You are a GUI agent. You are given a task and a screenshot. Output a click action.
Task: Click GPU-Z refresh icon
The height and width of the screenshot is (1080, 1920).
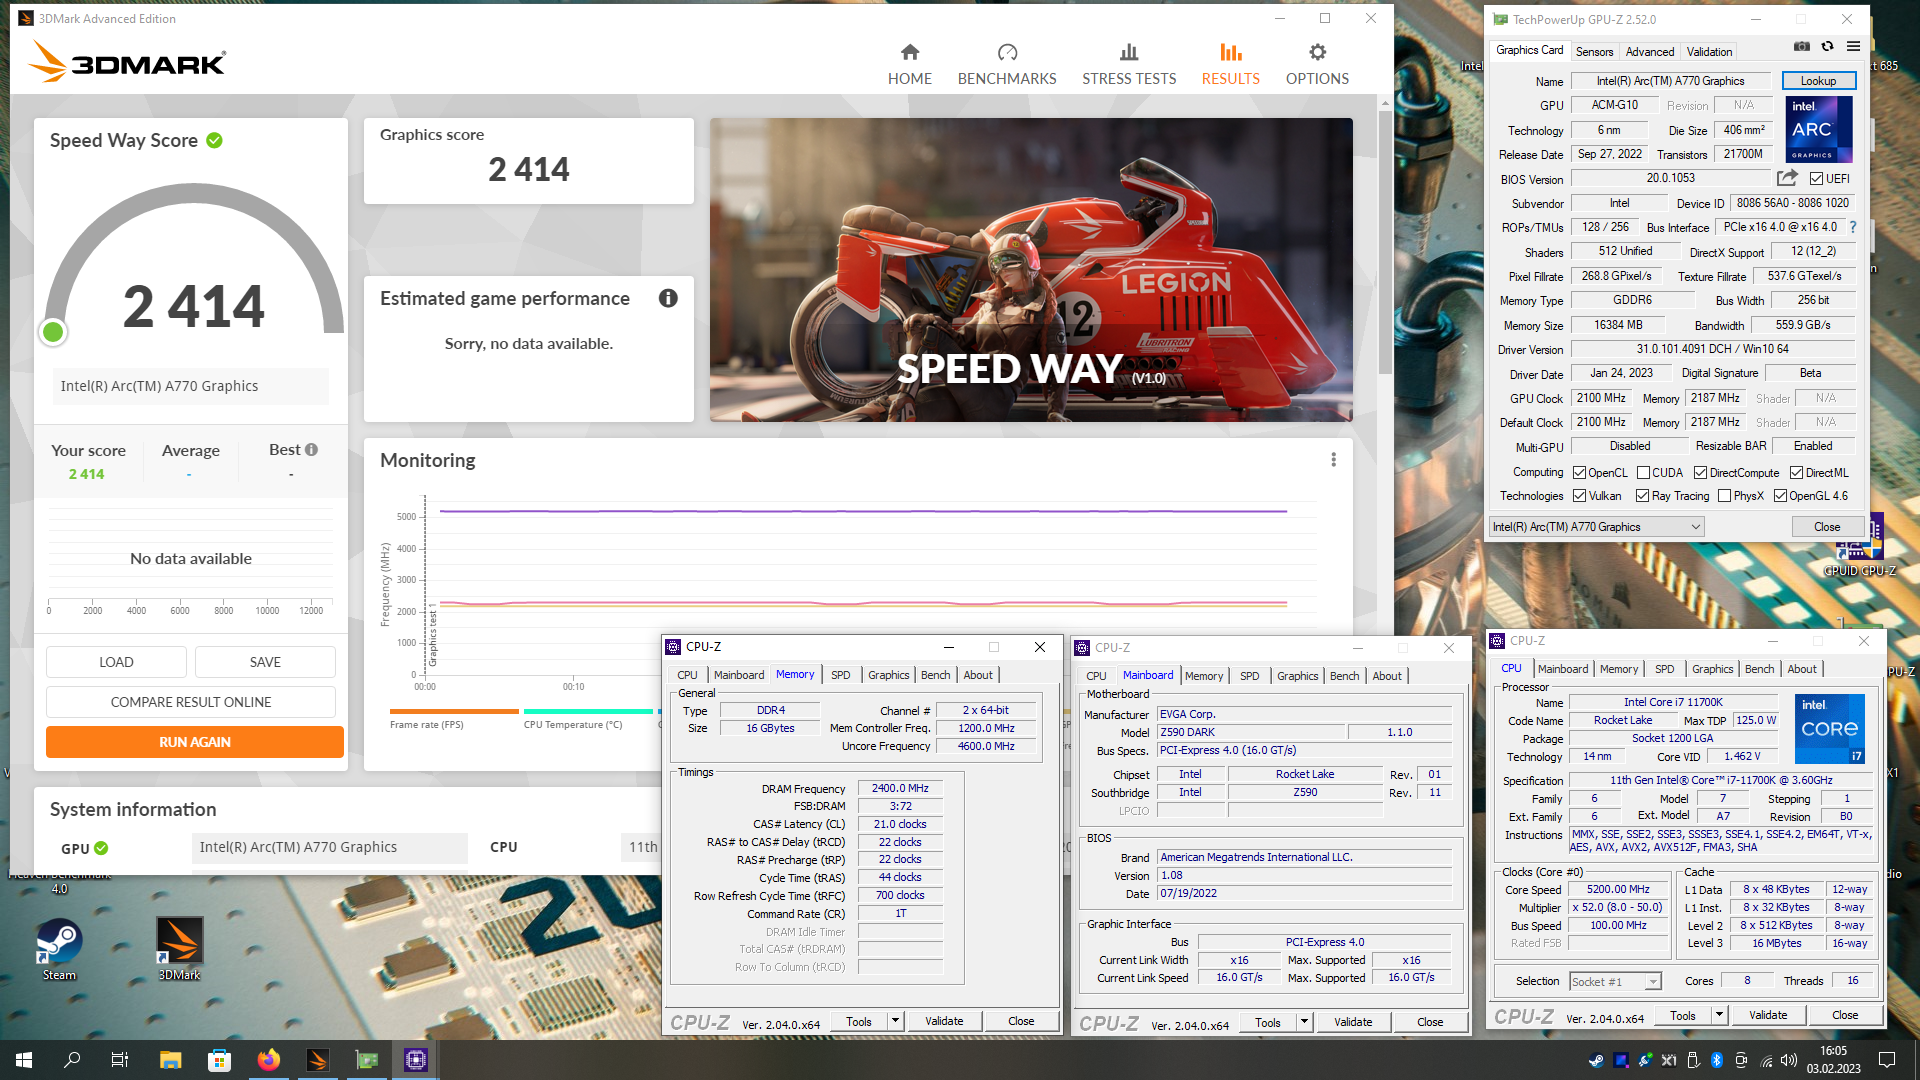pos(1827,47)
